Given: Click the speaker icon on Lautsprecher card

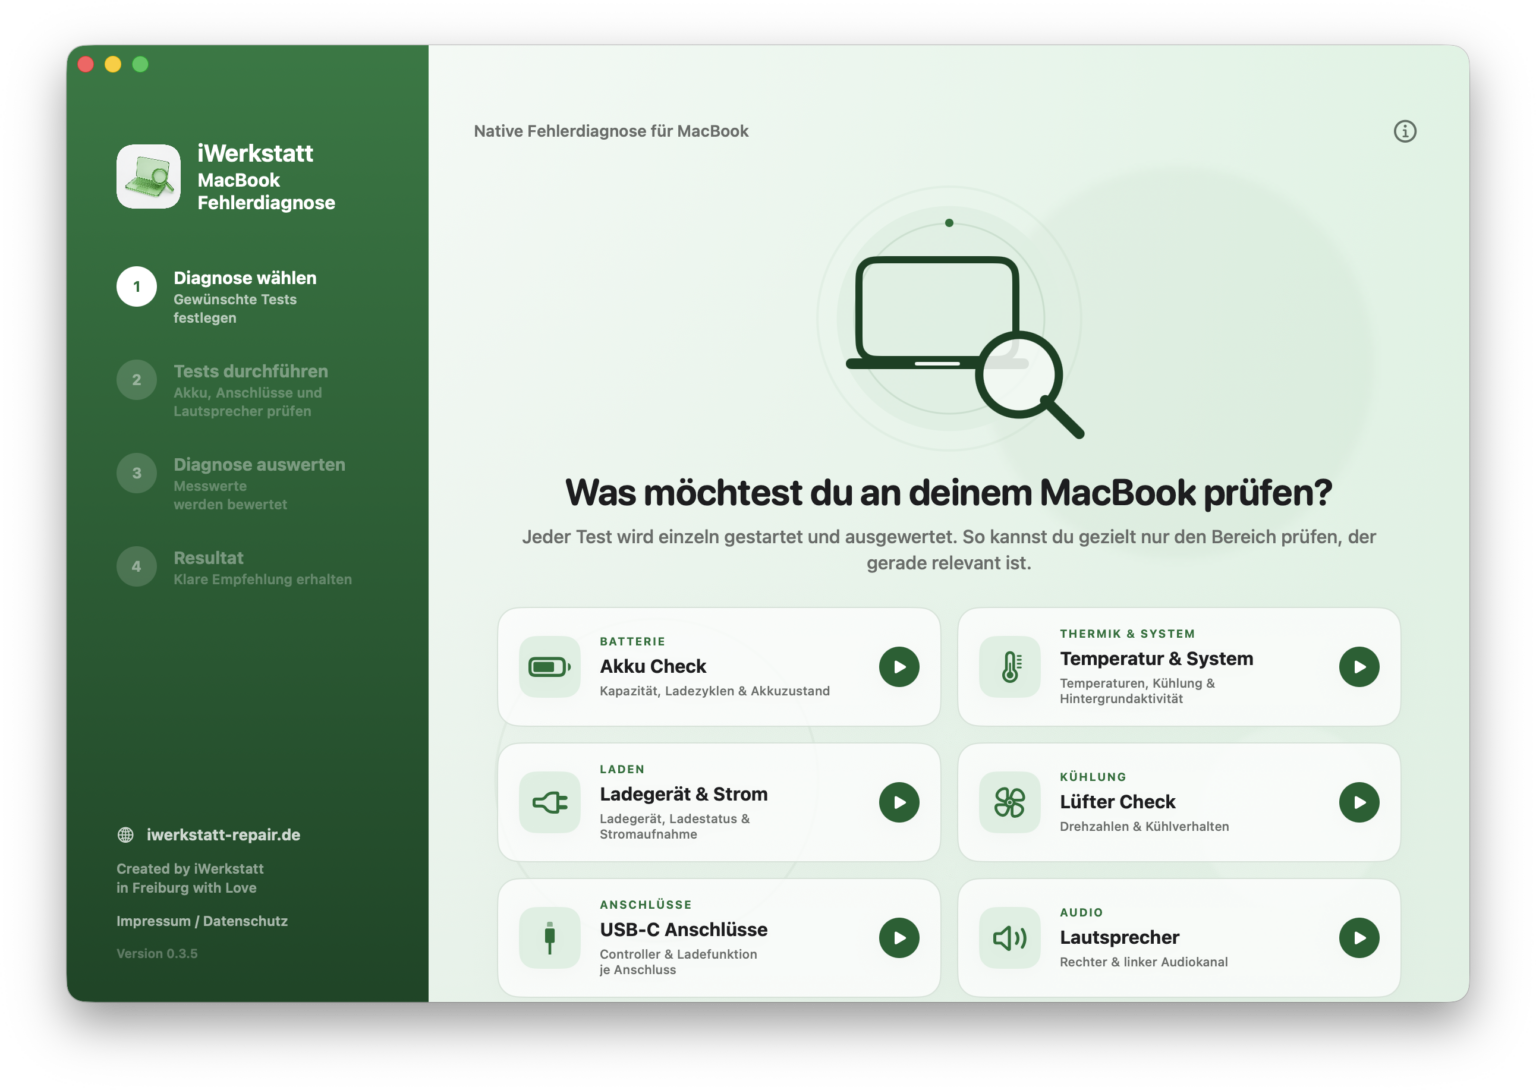Looking at the screenshot, I should (1010, 938).
